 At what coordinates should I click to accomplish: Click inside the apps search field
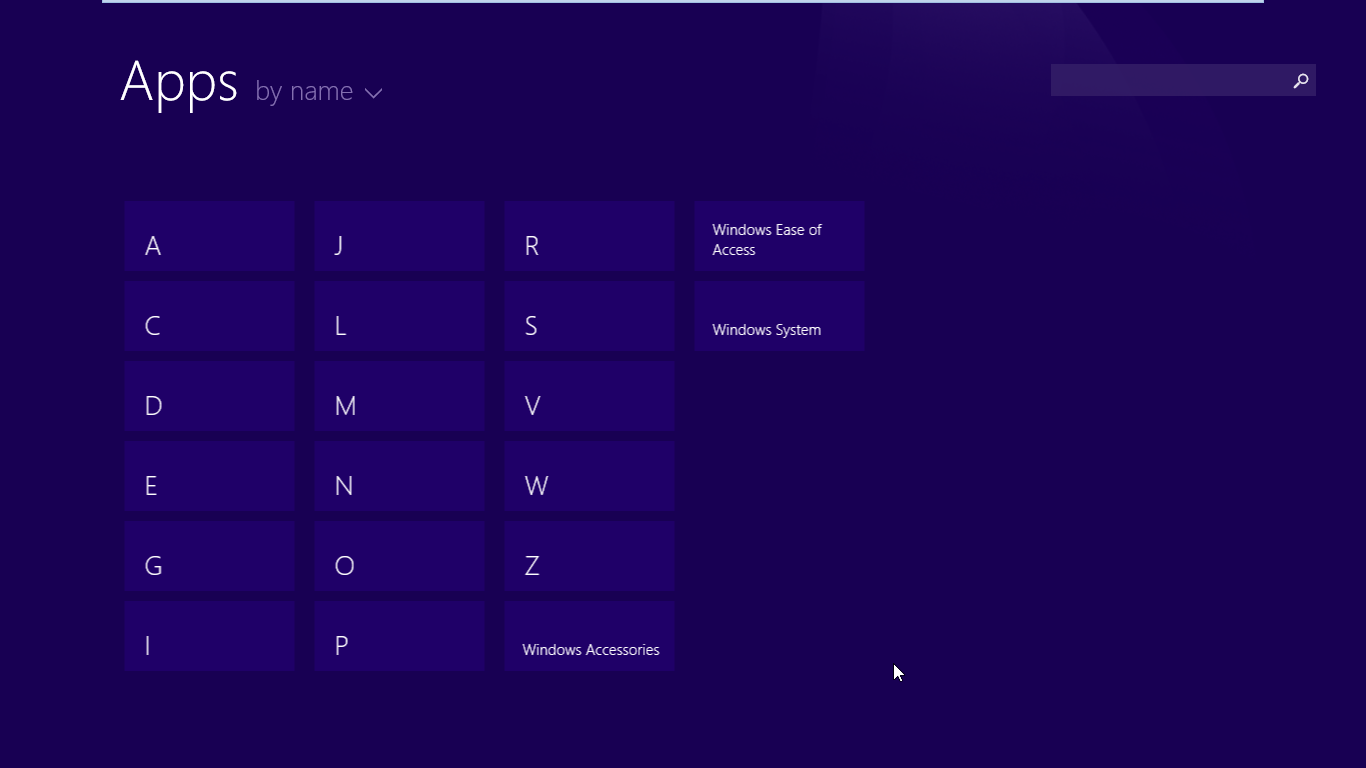coord(1168,81)
